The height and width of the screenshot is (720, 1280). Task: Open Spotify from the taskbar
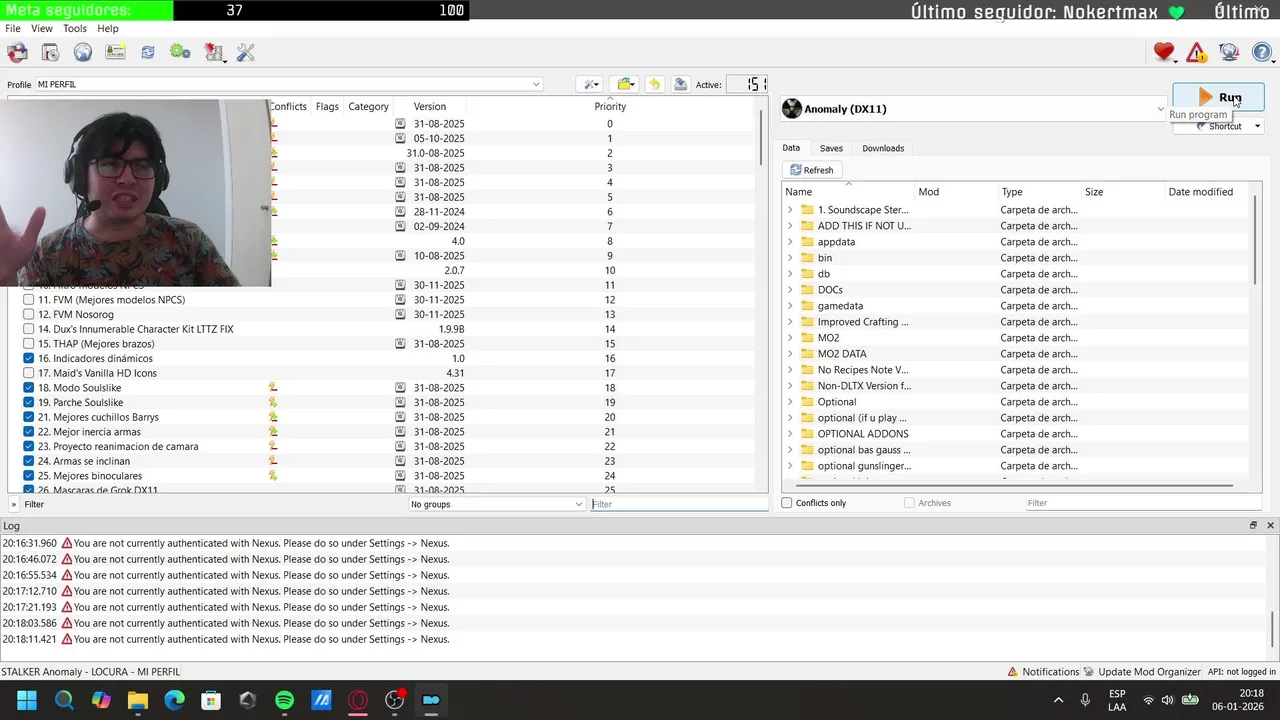point(284,700)
